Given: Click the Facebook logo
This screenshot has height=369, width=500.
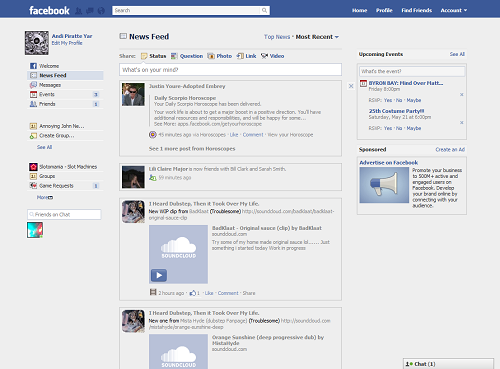Looking at the screenshot, I should pyautogui.click(x=49, y=11).
